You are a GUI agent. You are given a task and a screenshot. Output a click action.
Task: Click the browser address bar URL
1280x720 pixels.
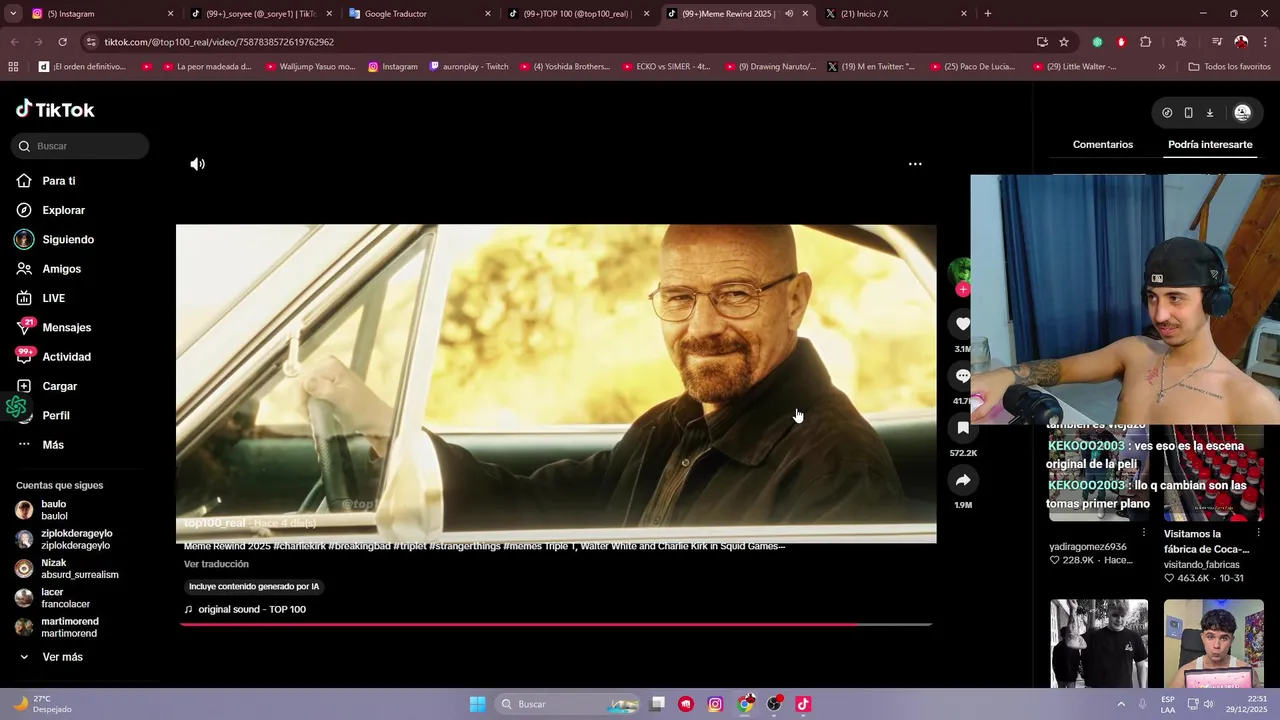[x=219, y=42]
